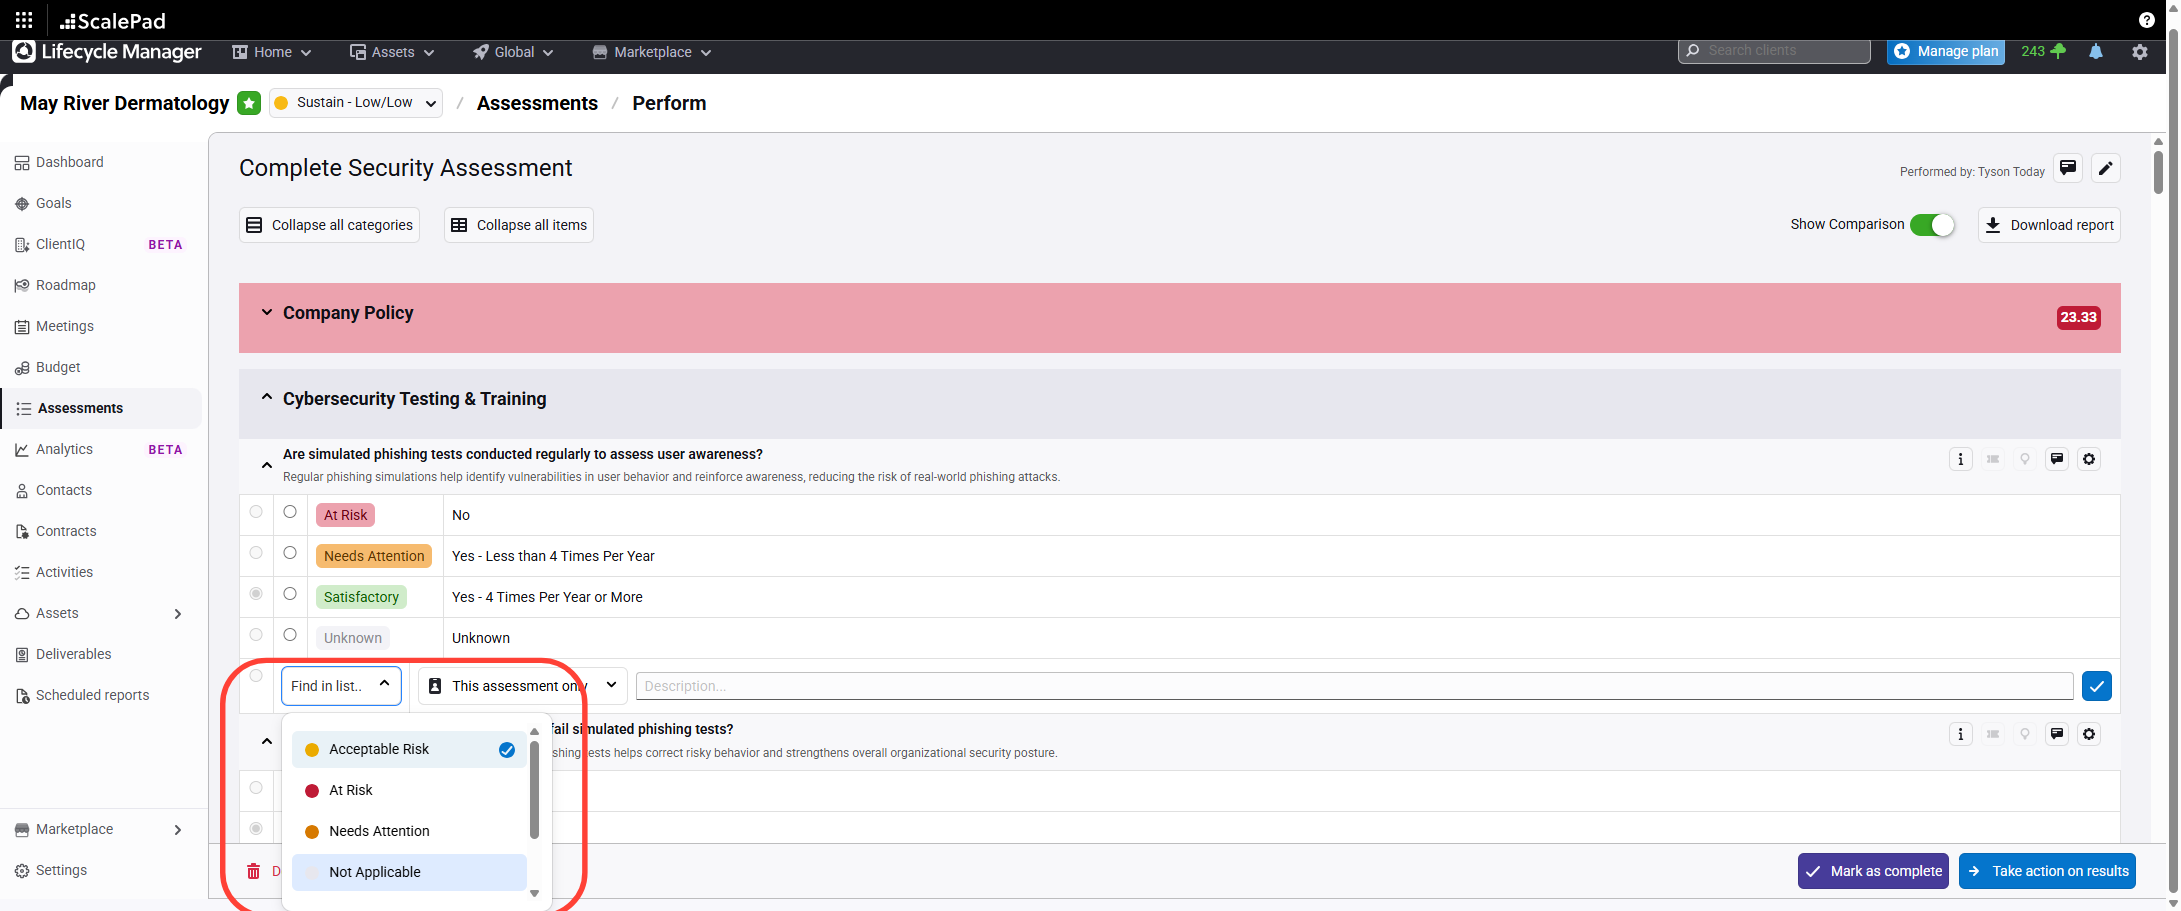Click the Mark as complete button
Viewport: 2181px width, 911px height.
[1873, 871]
